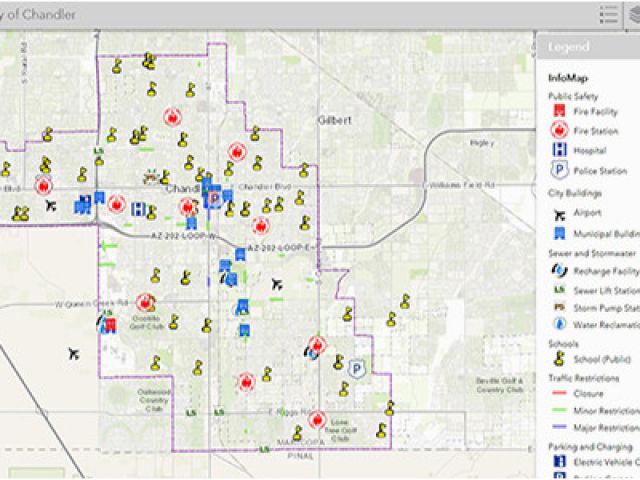Click the InfoMap layer title in legend

(x=566, y=78)
